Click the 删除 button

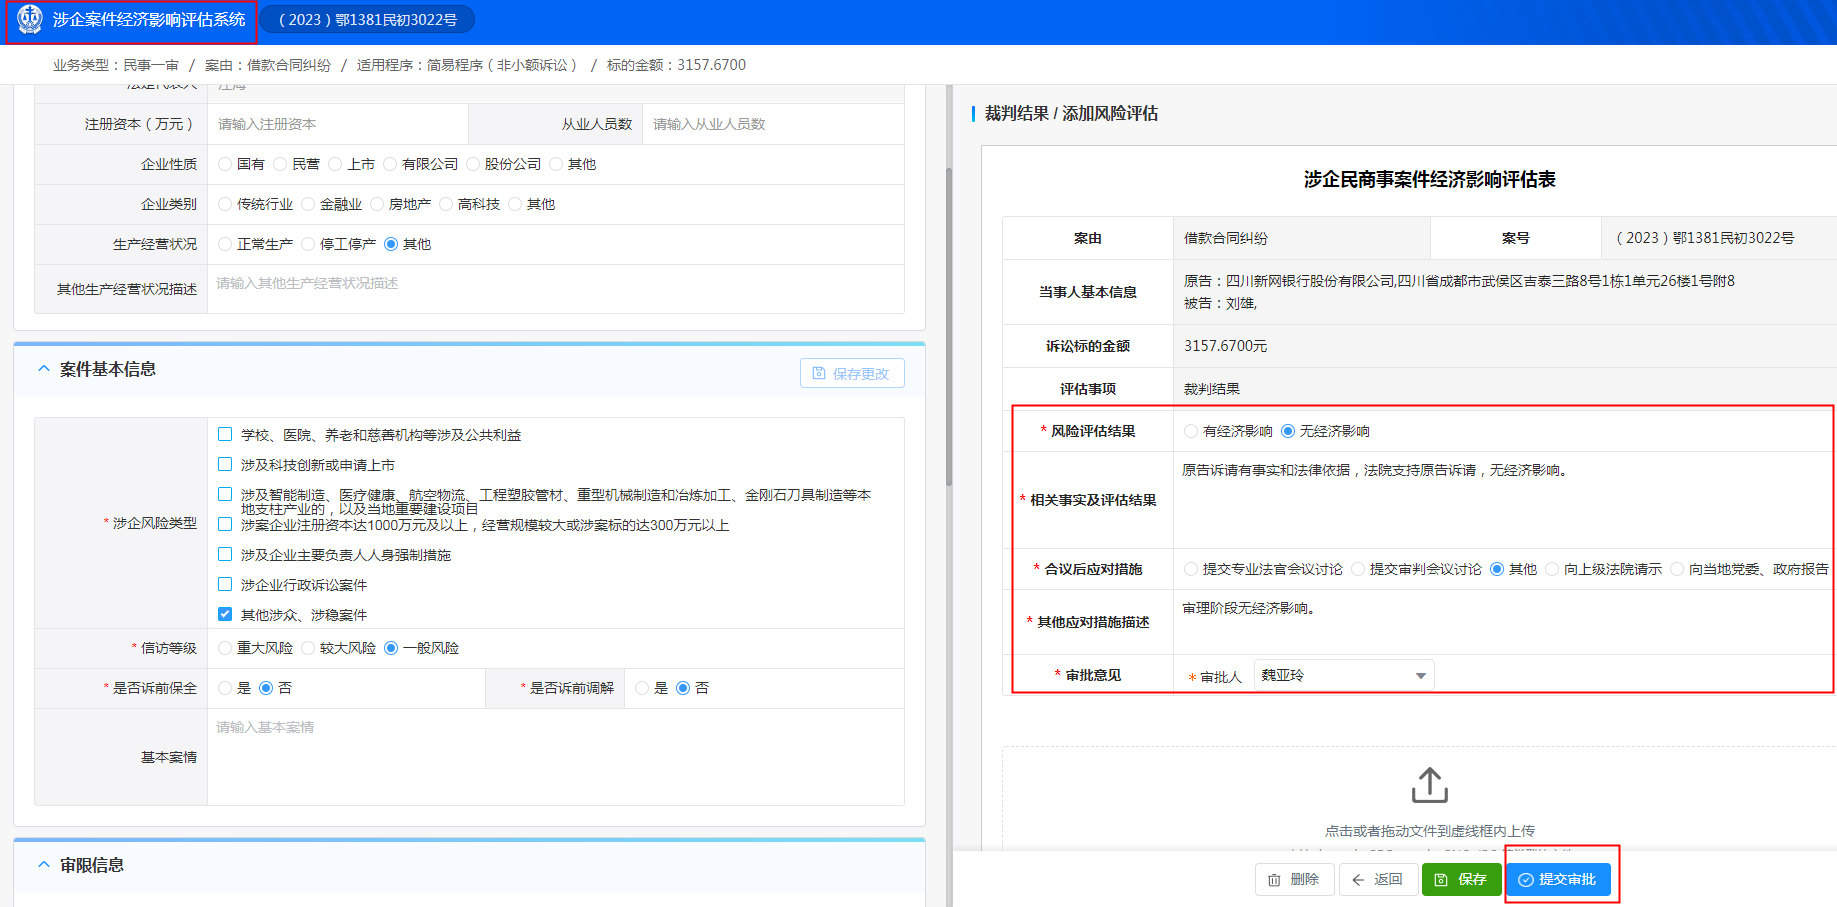coord(1294,880)
